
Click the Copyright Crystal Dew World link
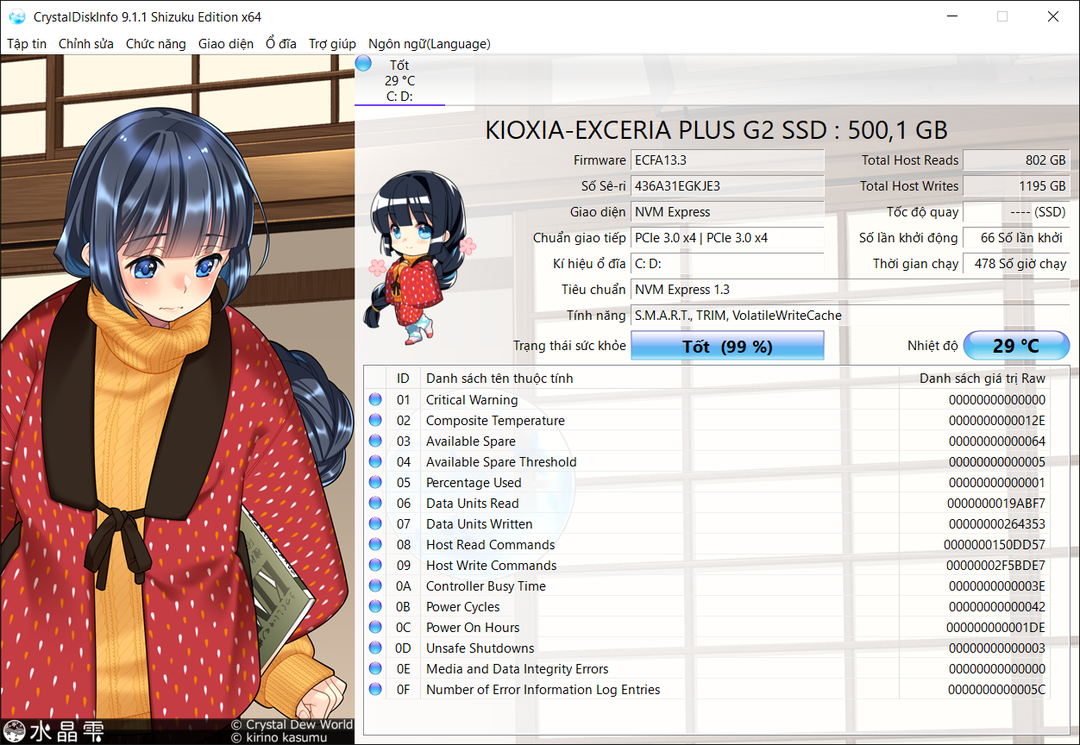coord(291,724)
